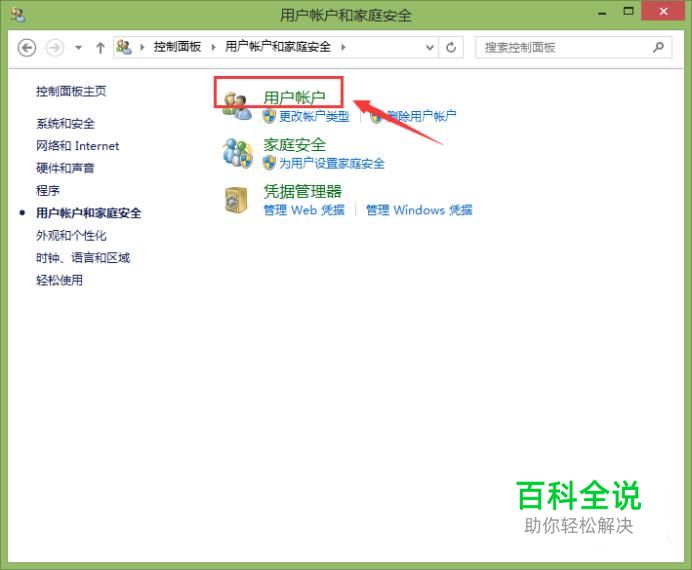The height and width of the screenshot is (570, 692).
Task: Refresh the control panel view
Action: tap(451, 47)
